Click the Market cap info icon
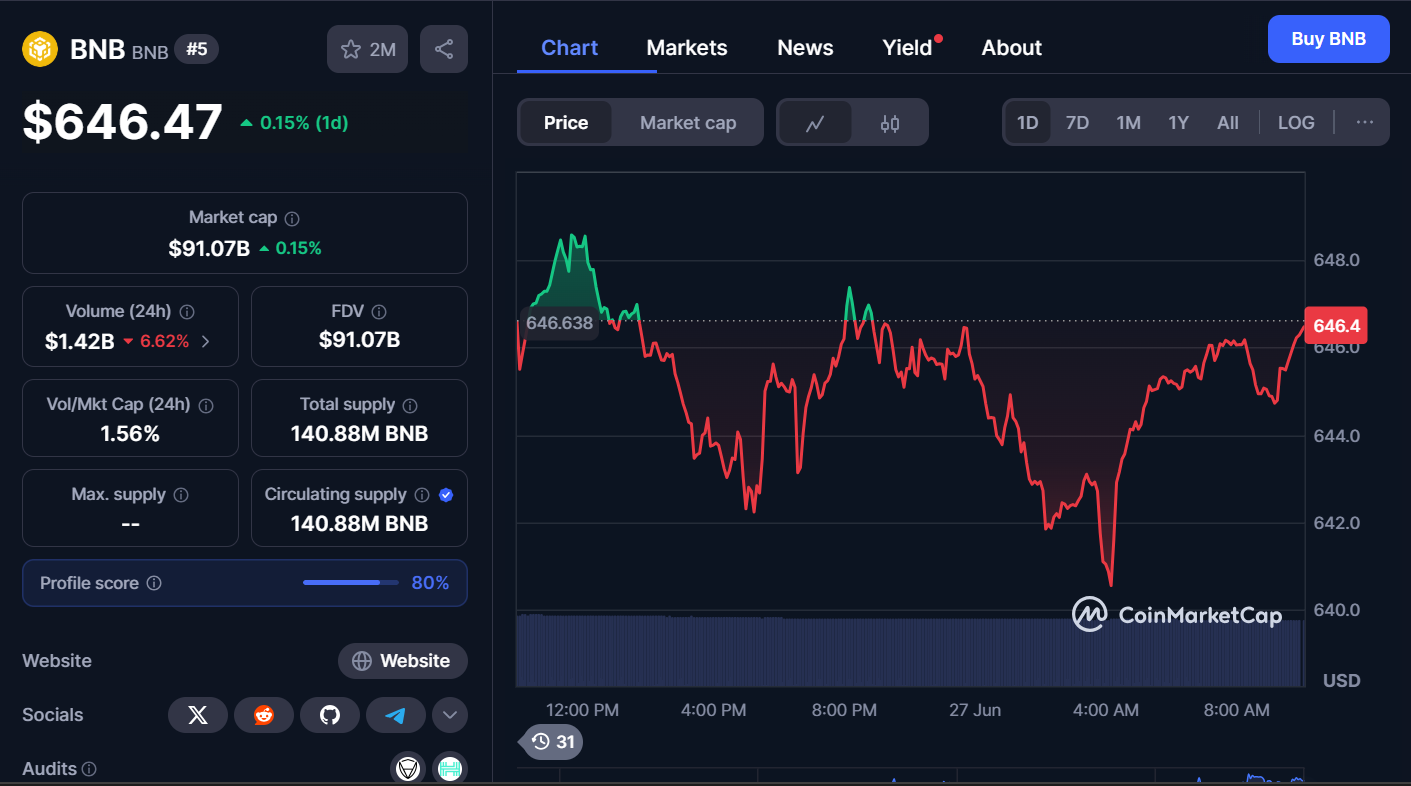Screen dimensions: 1411x786 click(292, 218)
